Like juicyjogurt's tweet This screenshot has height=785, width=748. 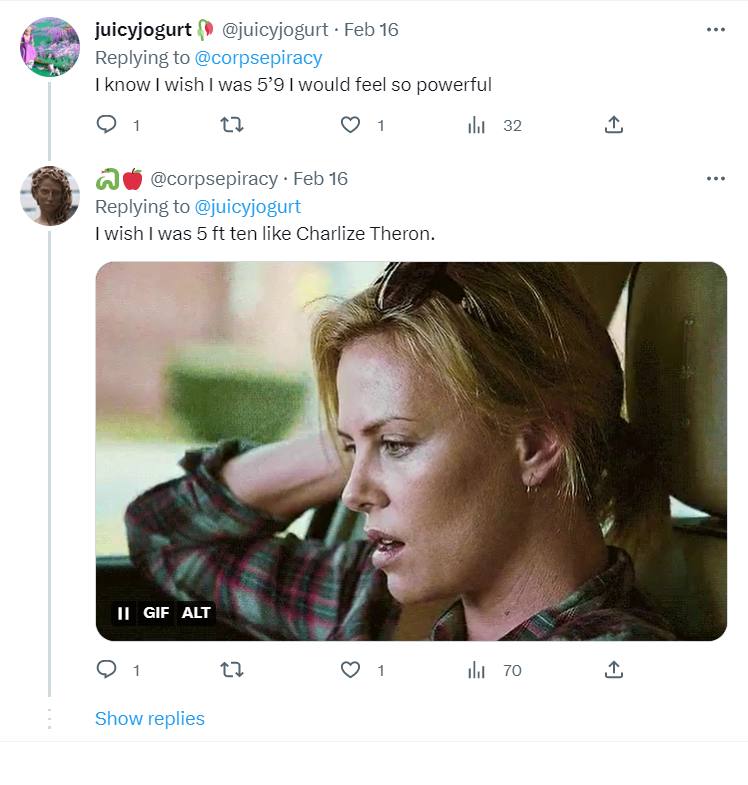350,124
